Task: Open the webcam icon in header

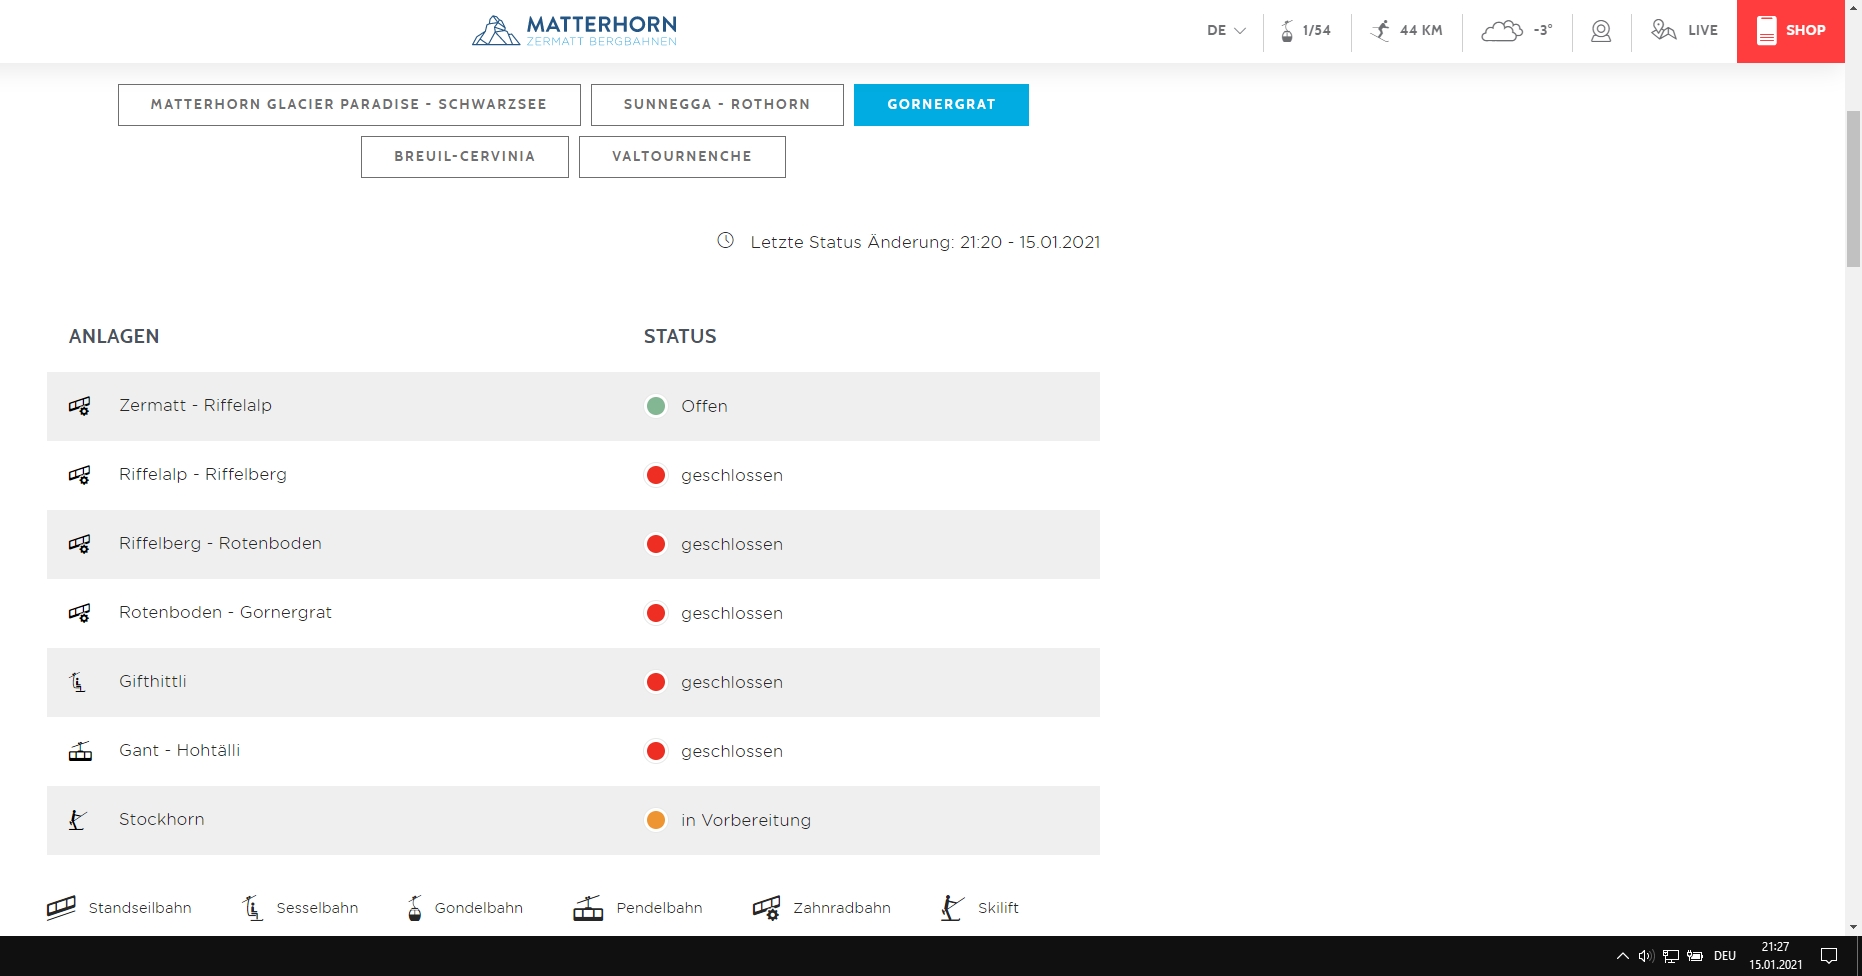Action: [x=1601, y=31]
